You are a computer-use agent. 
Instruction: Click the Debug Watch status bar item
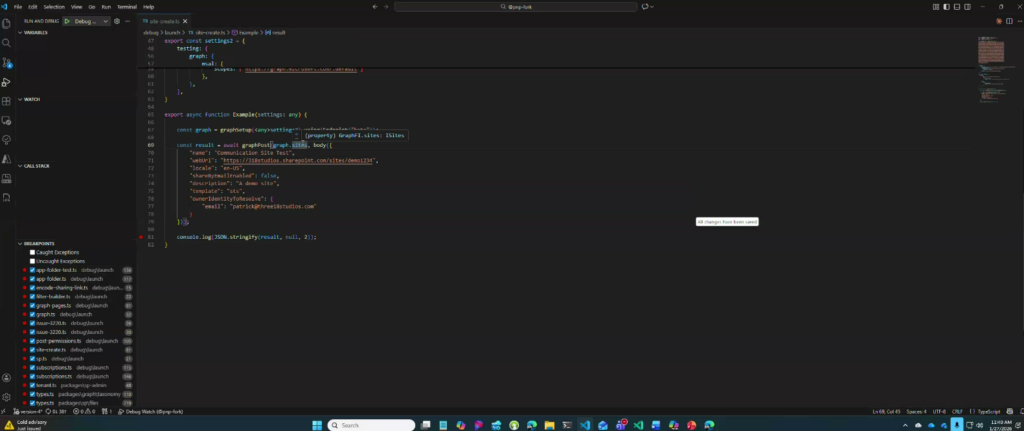tap(150, 411)
